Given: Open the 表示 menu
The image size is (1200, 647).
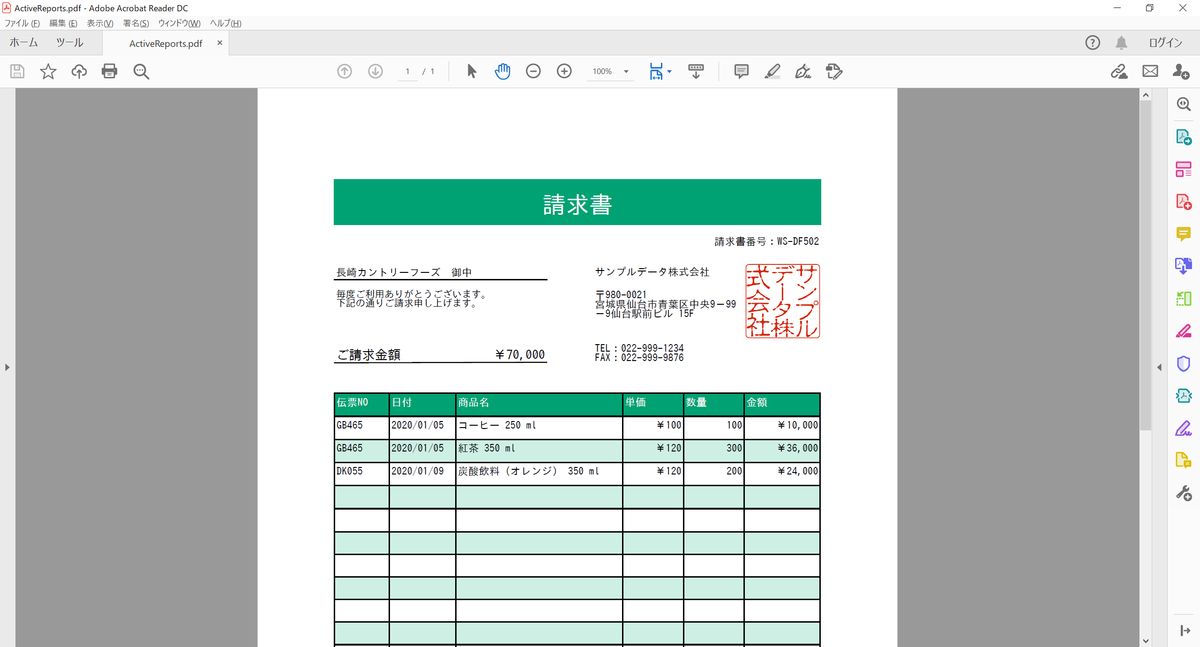Looking at the screenshot, I should coord(101,23).
